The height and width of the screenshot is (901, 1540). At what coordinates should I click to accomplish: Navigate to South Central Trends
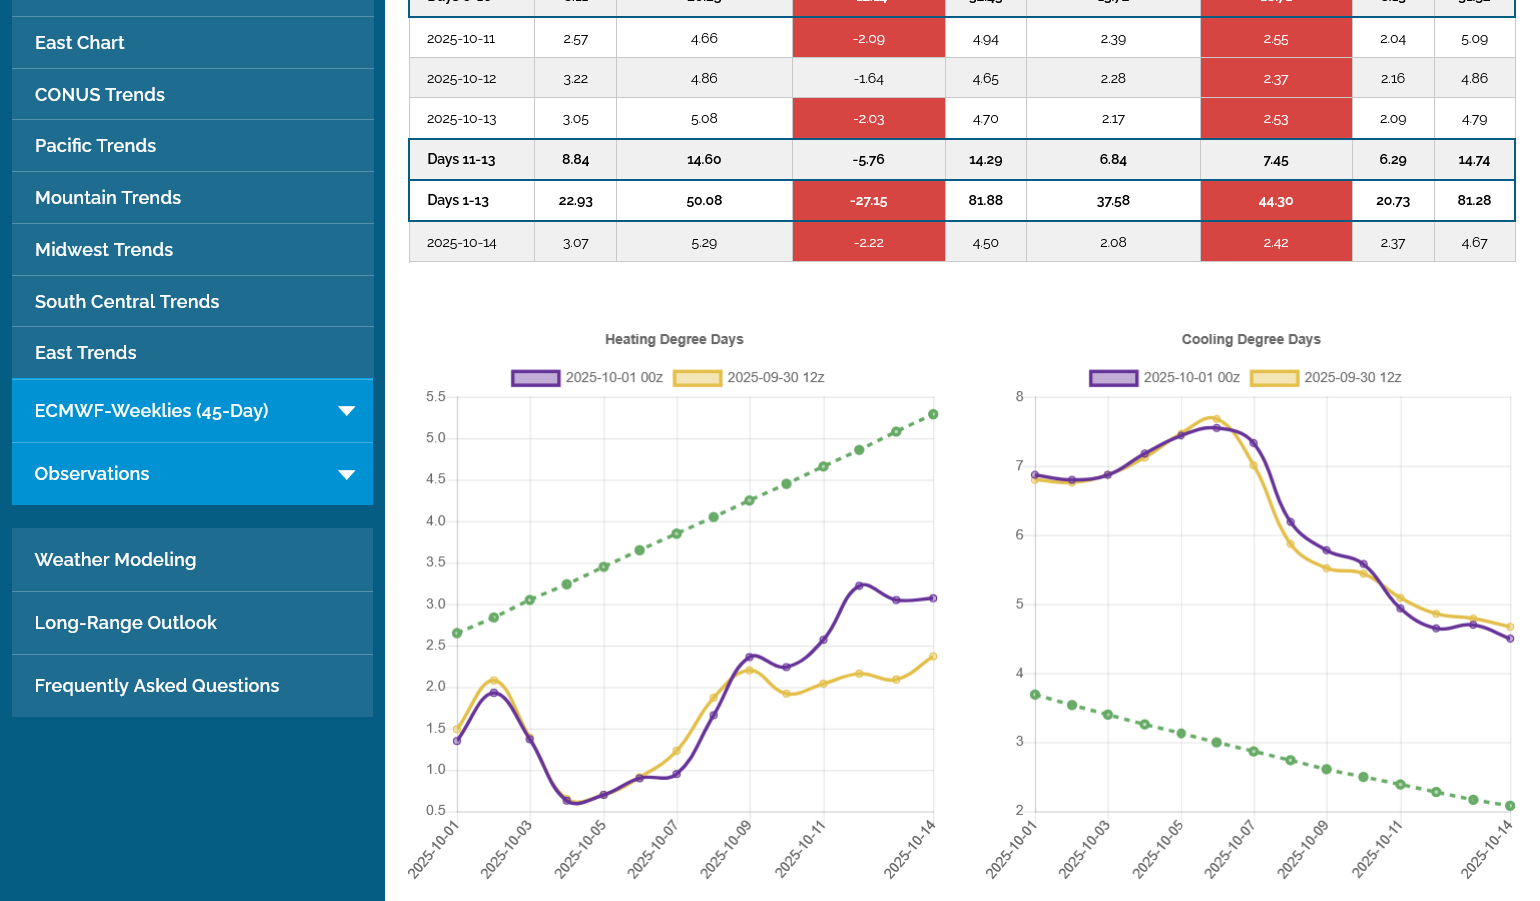pos(127,302)
